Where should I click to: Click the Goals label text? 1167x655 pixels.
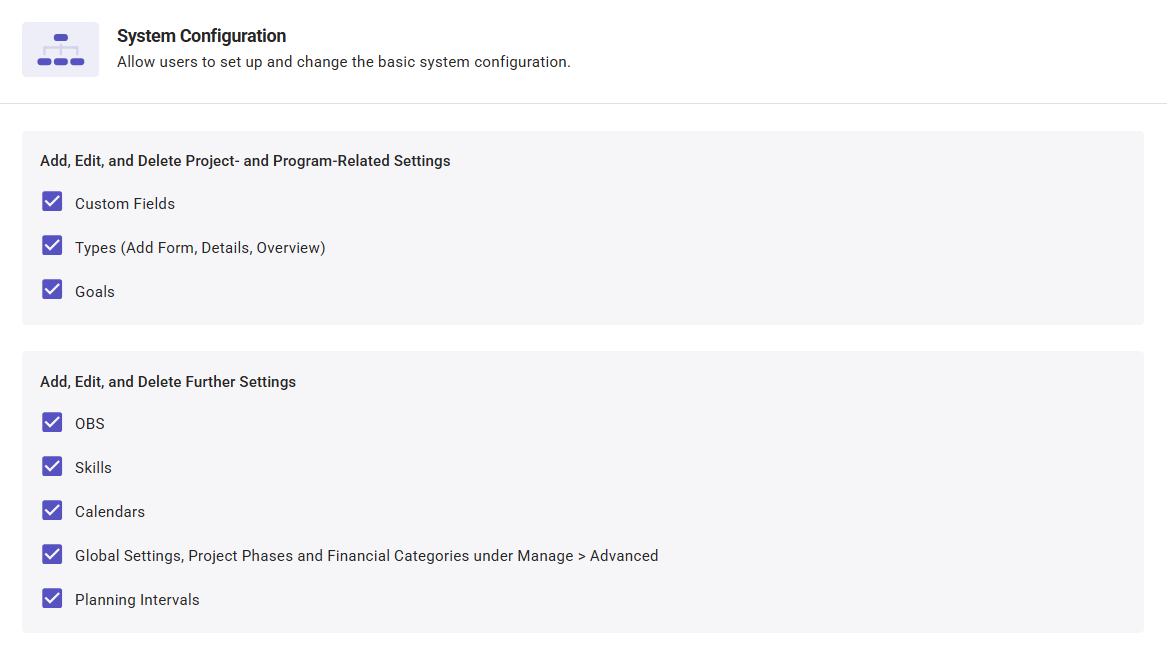click(x=95, y=292)
